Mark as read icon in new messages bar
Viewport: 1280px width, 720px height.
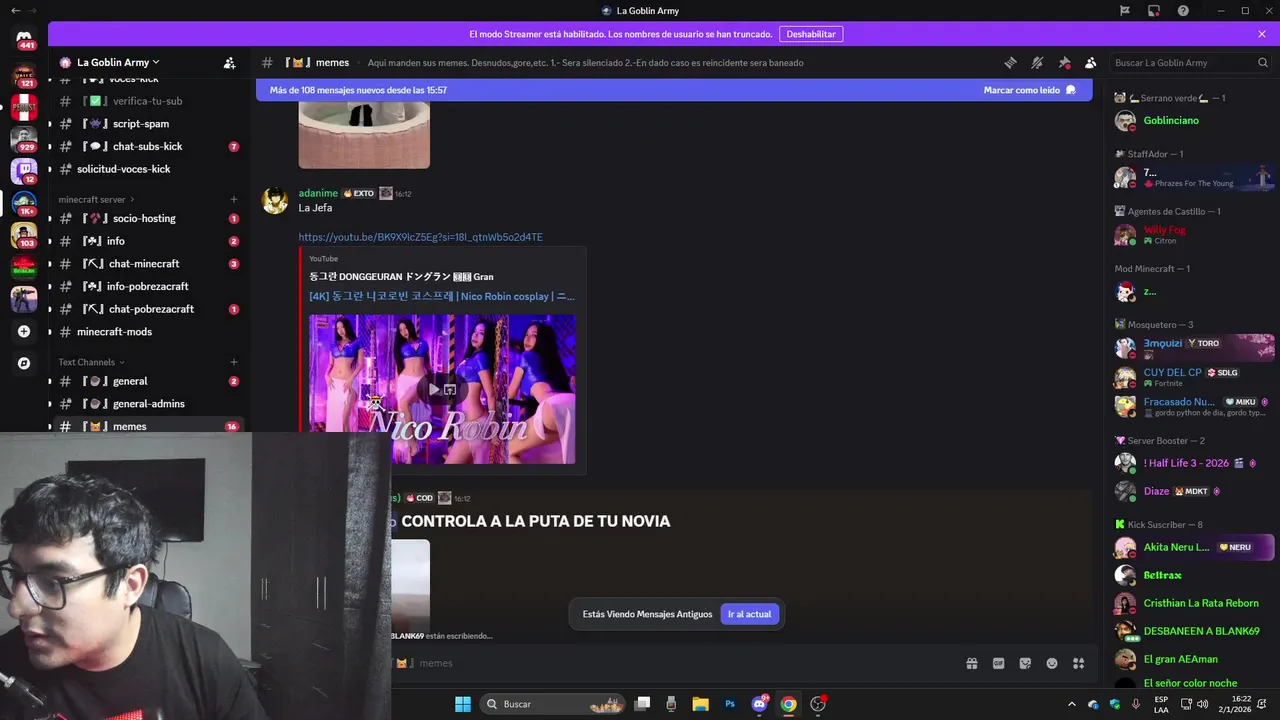click(1071, 90)
